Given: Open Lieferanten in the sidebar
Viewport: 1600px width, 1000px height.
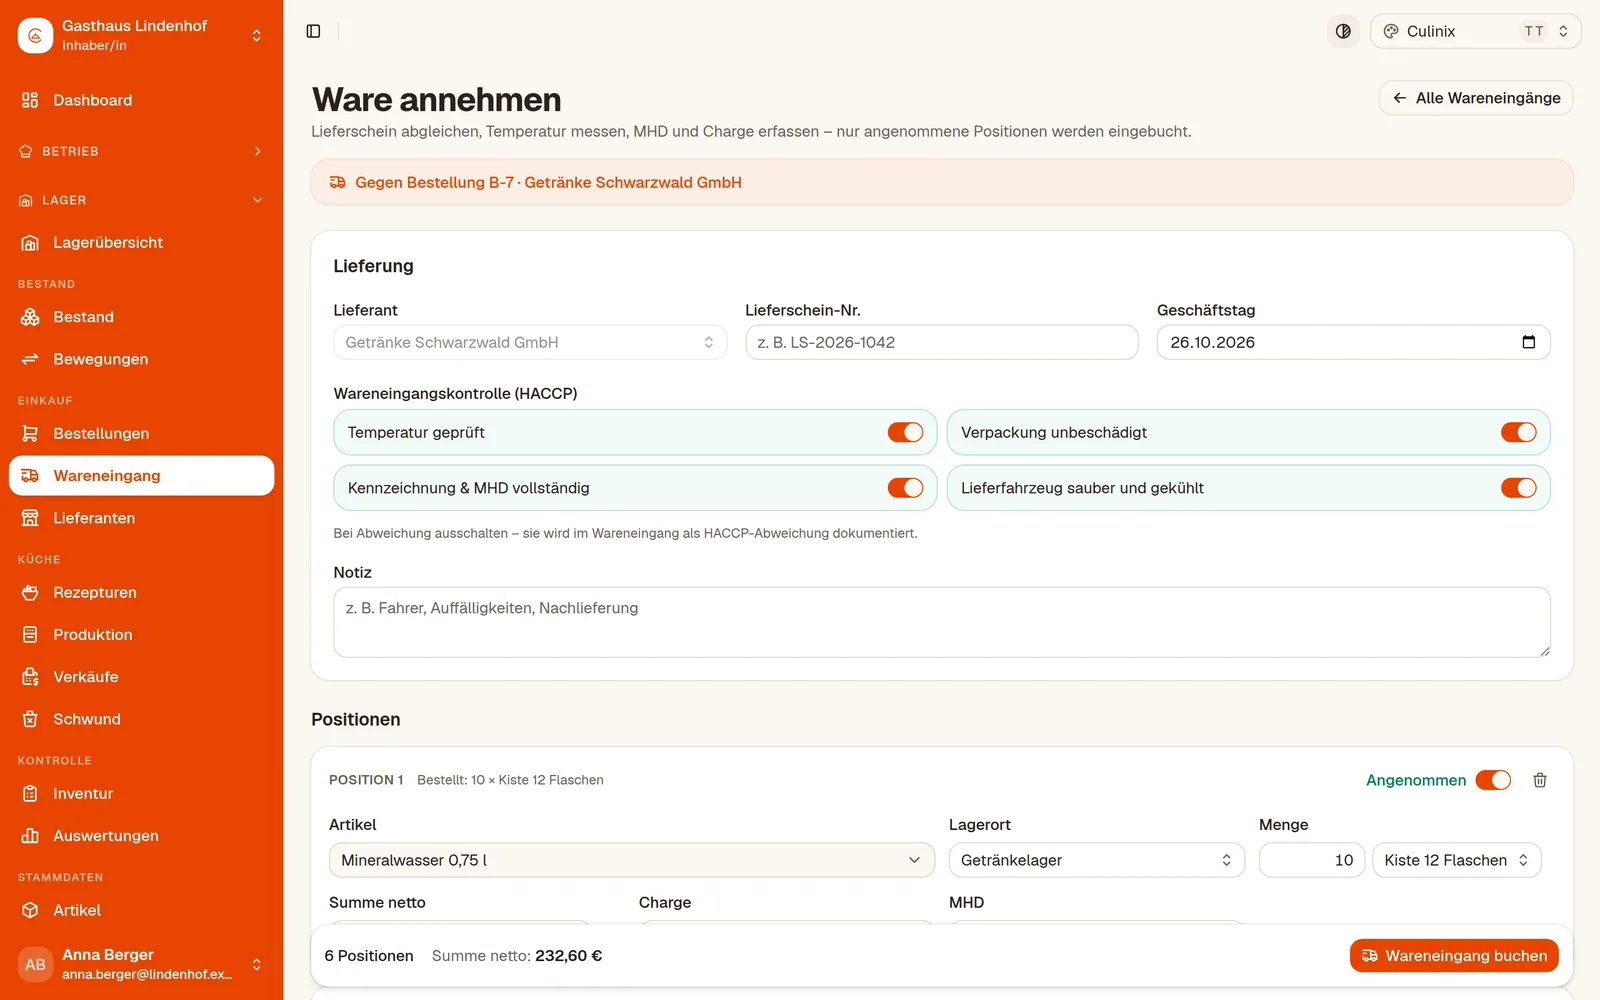Looking at the screenshot, I should coord(141,518).
